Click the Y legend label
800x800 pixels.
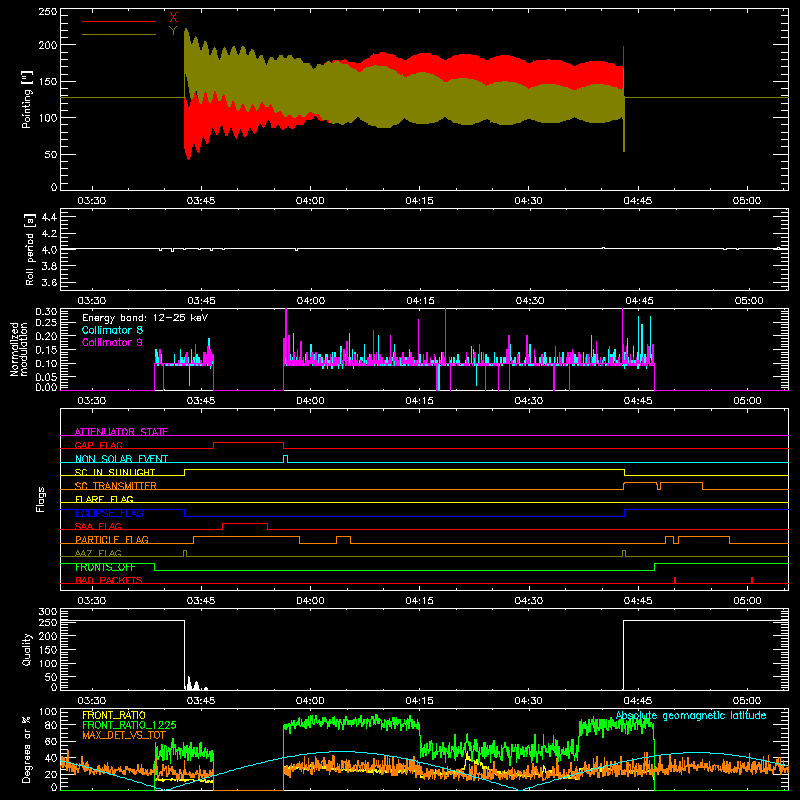point(173,31)
